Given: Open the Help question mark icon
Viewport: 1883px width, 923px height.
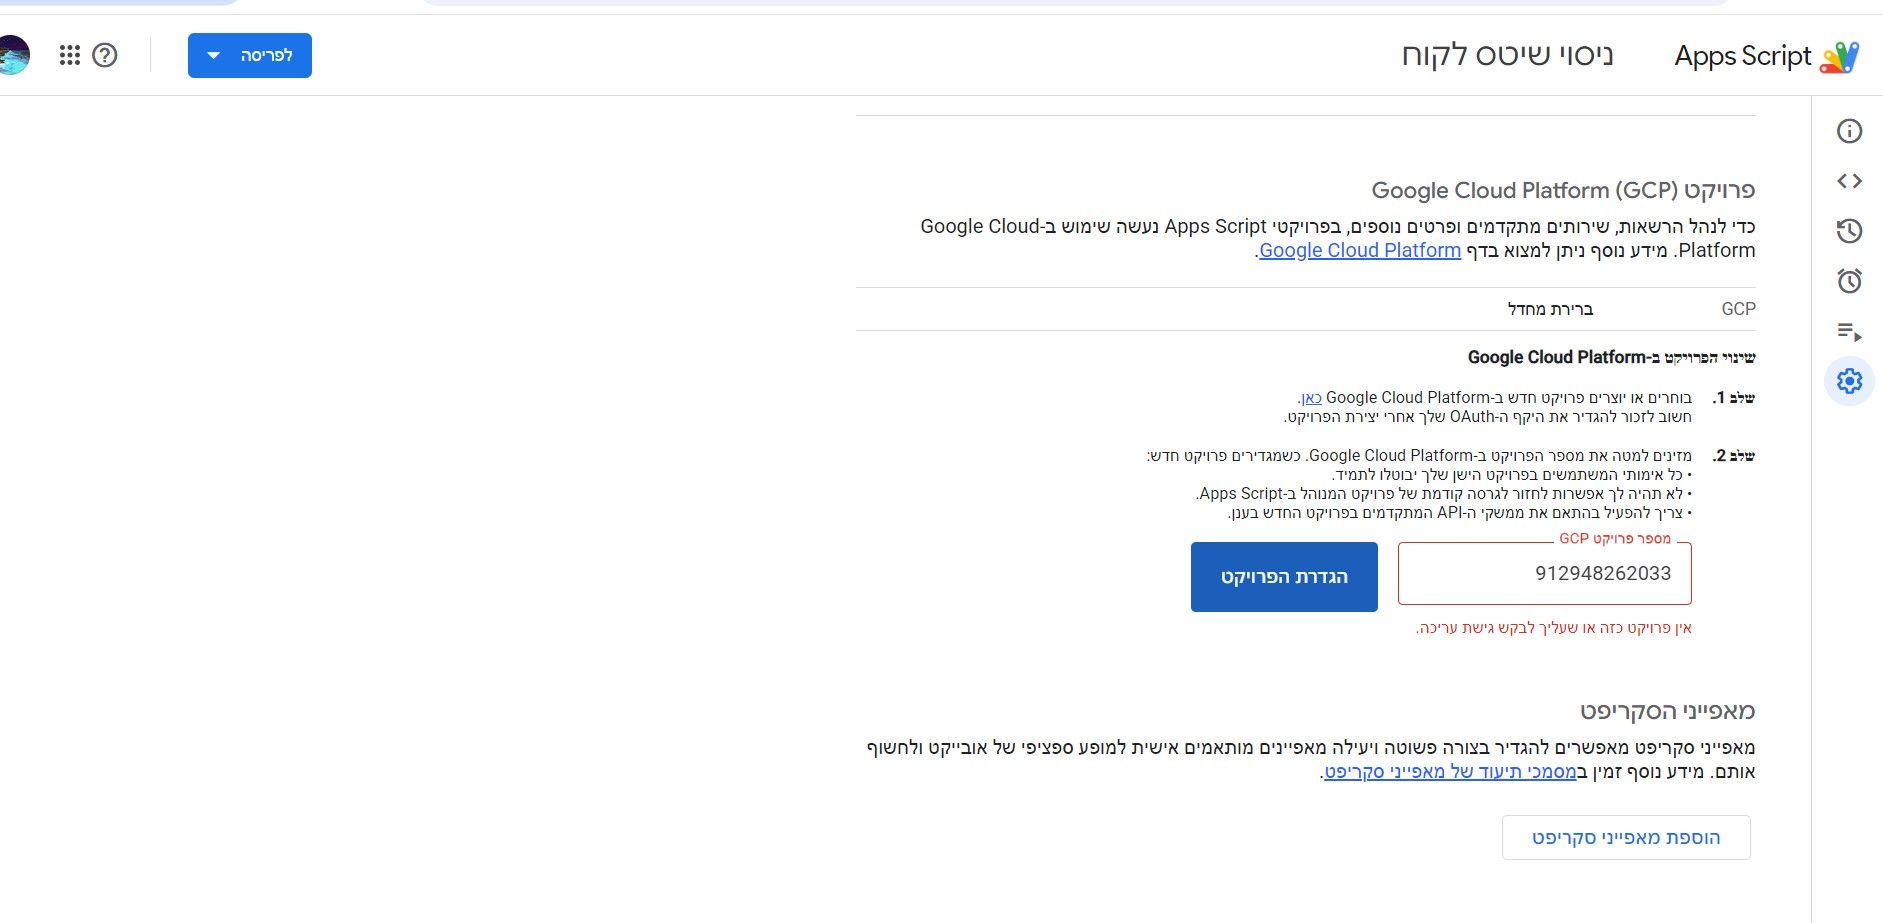Looking at the screenshot, I should (x=105, y=55).
